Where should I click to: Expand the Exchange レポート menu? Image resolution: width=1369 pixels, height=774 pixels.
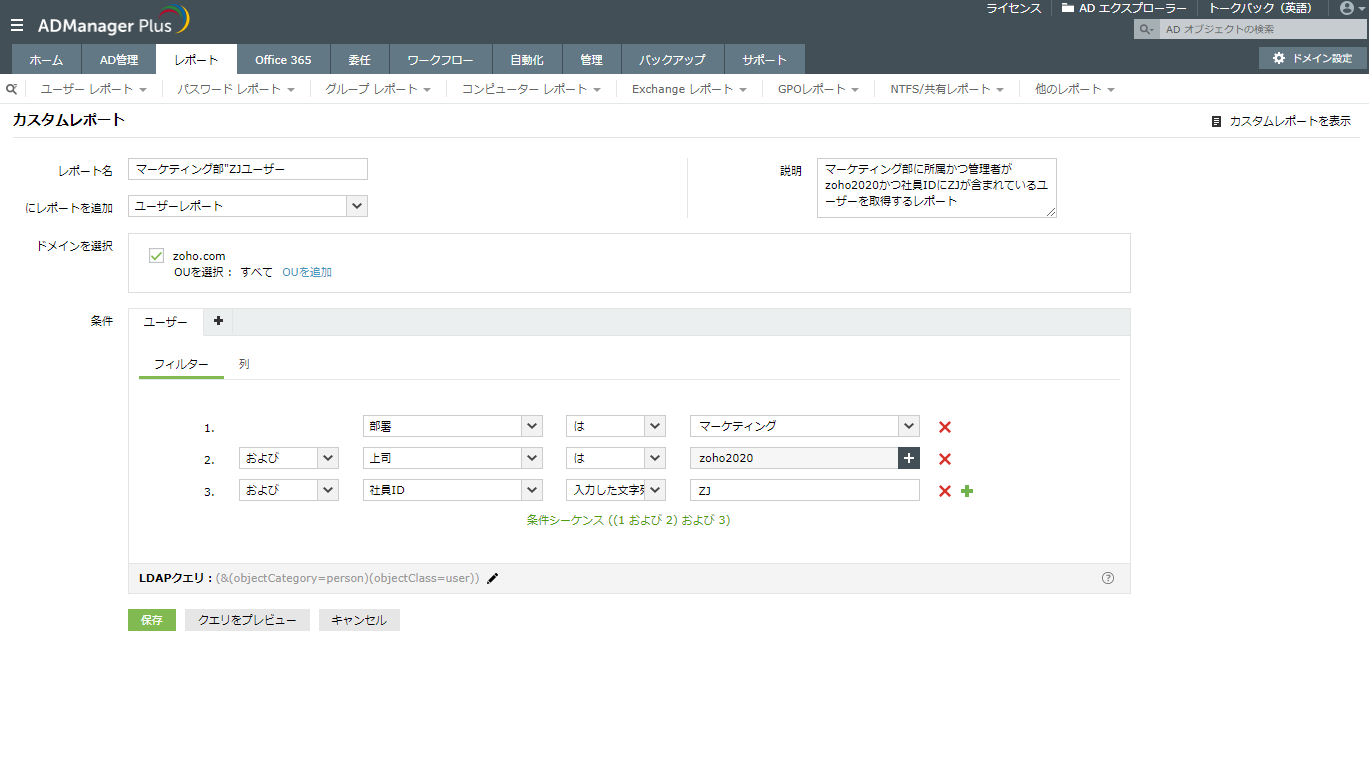(x=689, y=89)
